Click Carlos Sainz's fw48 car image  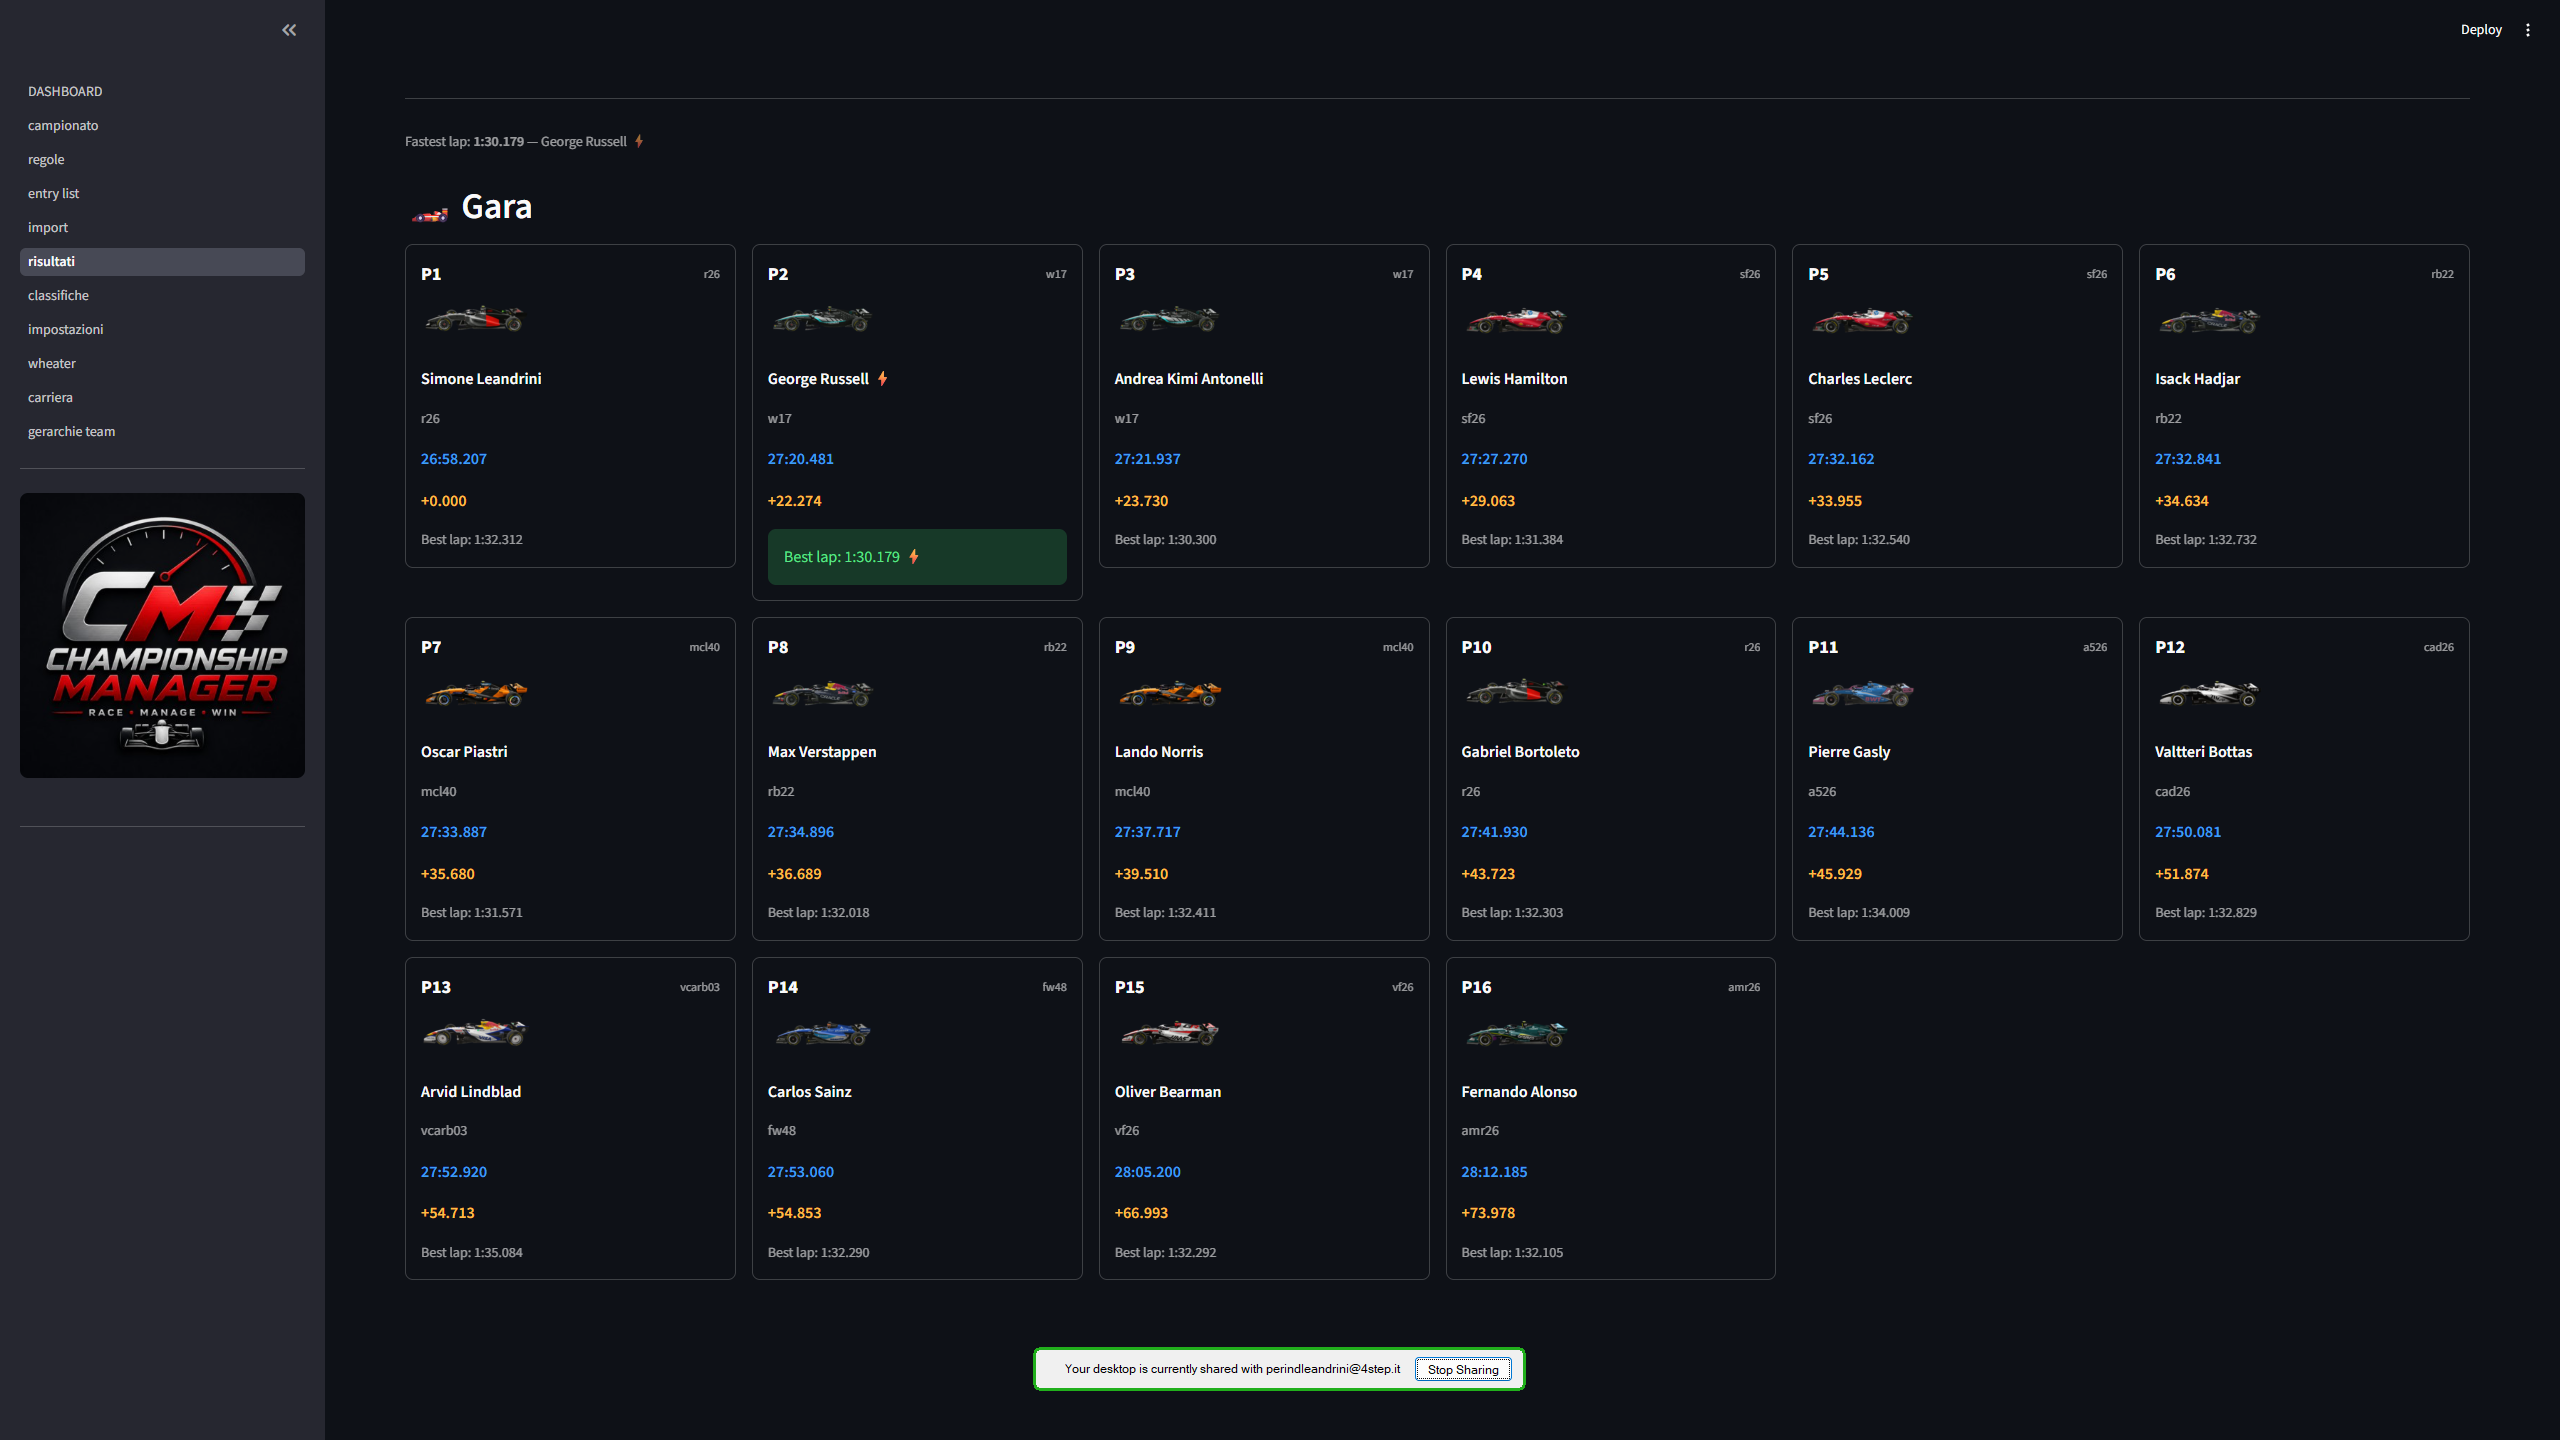821,1032
